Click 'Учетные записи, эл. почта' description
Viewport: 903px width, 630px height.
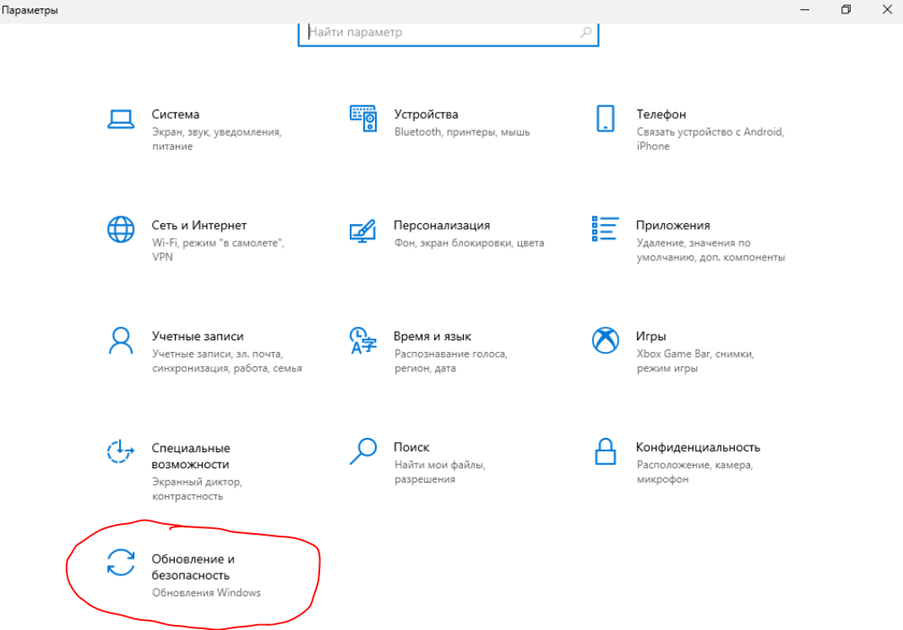(x=227, y=361)
